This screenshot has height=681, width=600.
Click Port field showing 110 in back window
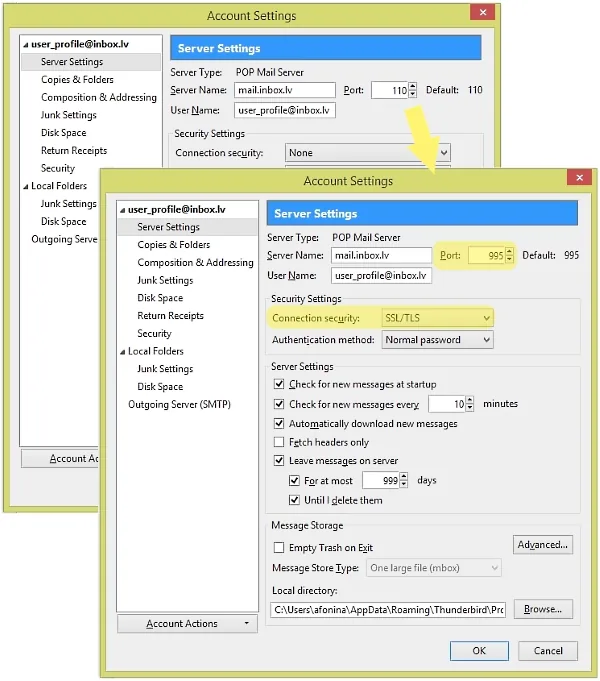point(390,90)
